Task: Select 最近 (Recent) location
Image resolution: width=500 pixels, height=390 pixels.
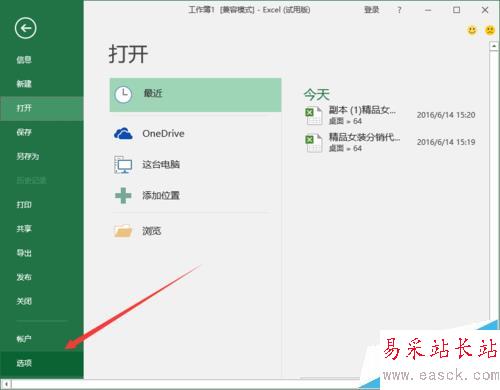Action: pos(195,95)
